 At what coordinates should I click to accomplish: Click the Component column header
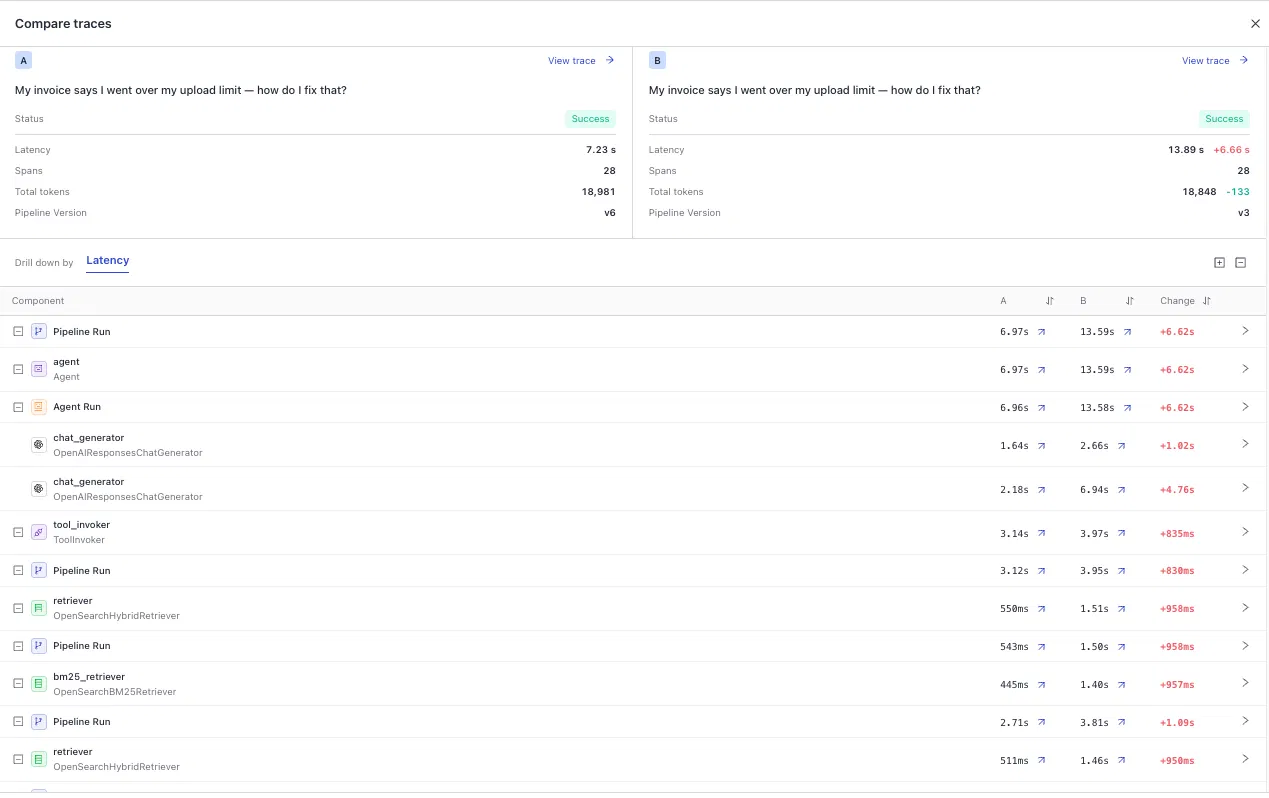point(38,301)
